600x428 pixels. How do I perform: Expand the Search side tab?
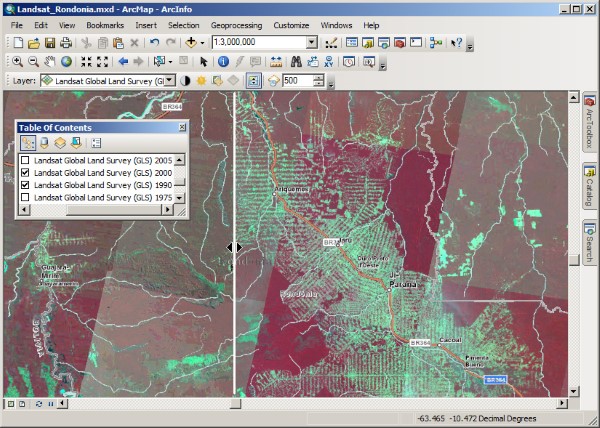(x=590, y=242)
